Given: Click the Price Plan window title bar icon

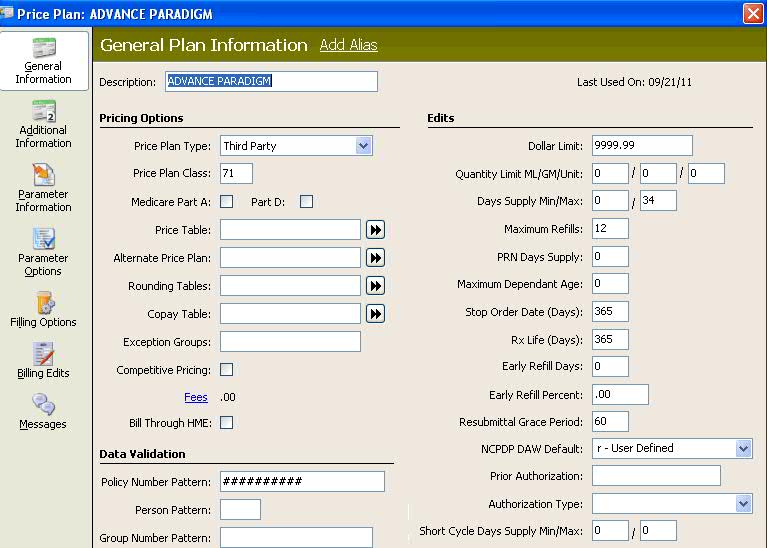Looking at the screenshot, I should (7, 13).
